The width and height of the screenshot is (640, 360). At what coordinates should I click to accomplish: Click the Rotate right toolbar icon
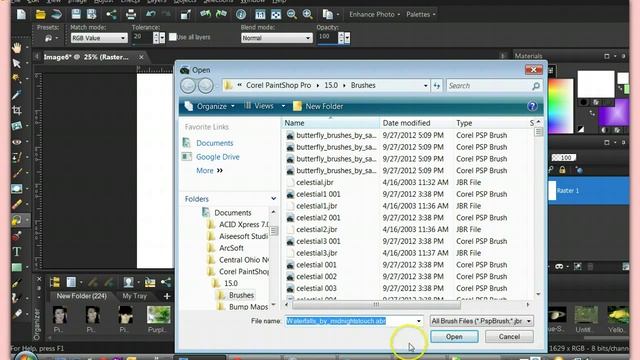(x=221, y=14)
